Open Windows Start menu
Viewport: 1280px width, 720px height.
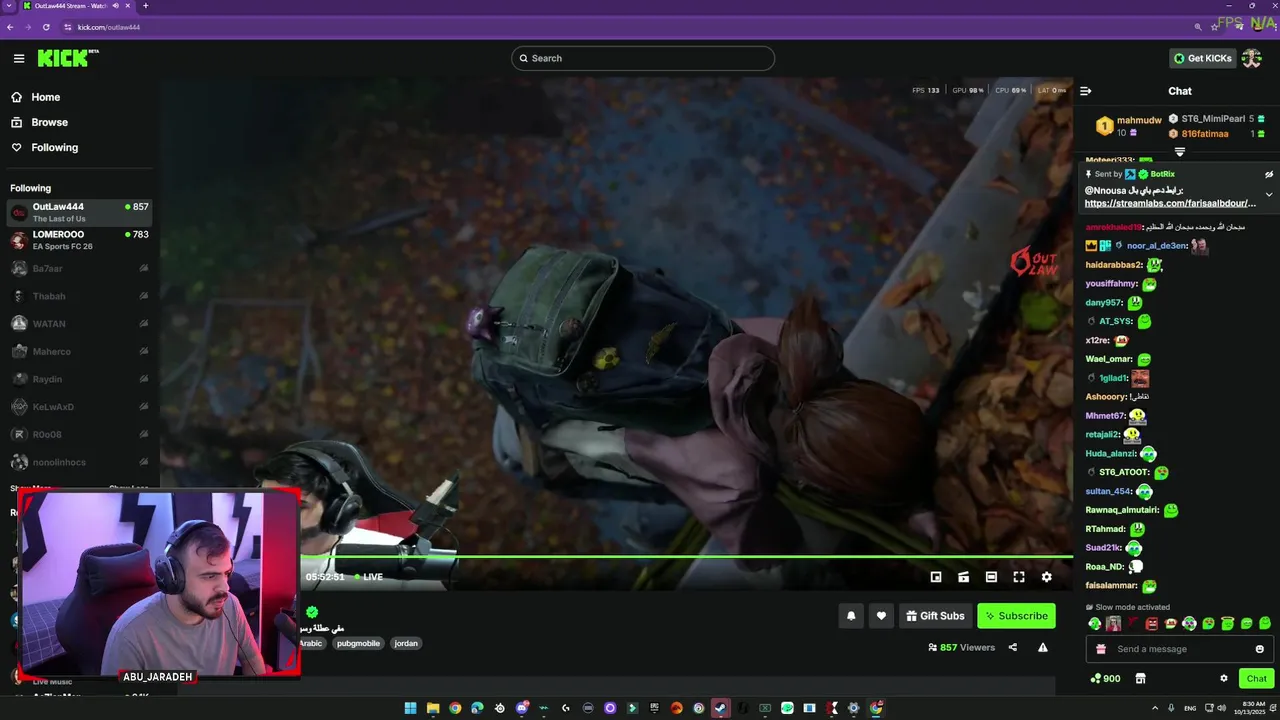pos(410,708)
